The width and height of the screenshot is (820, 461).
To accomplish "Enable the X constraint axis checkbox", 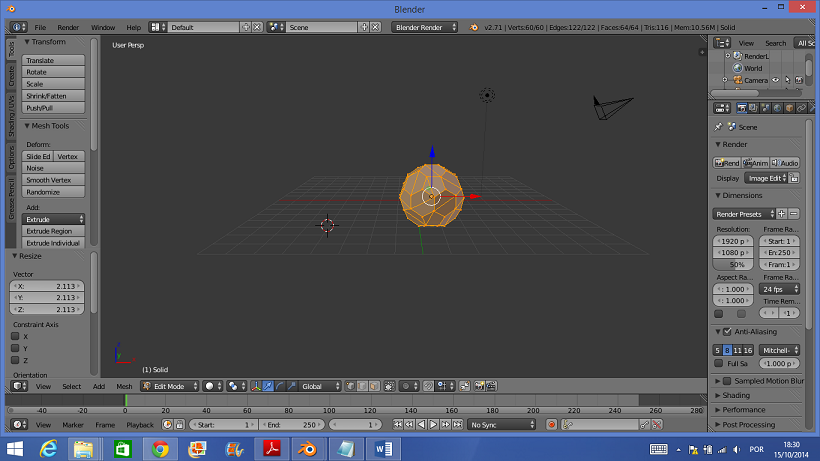I will (15, 337).
